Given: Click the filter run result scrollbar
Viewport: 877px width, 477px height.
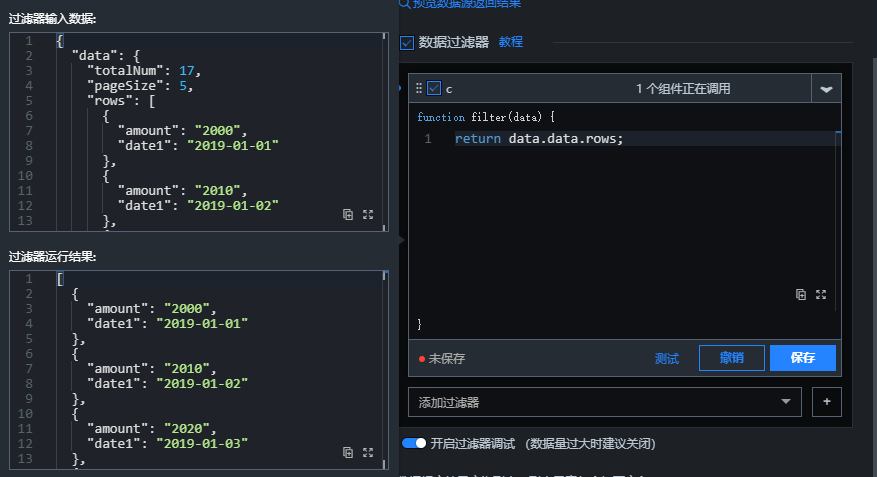Looking at the screenshot, I should click(x=385, y=370).
